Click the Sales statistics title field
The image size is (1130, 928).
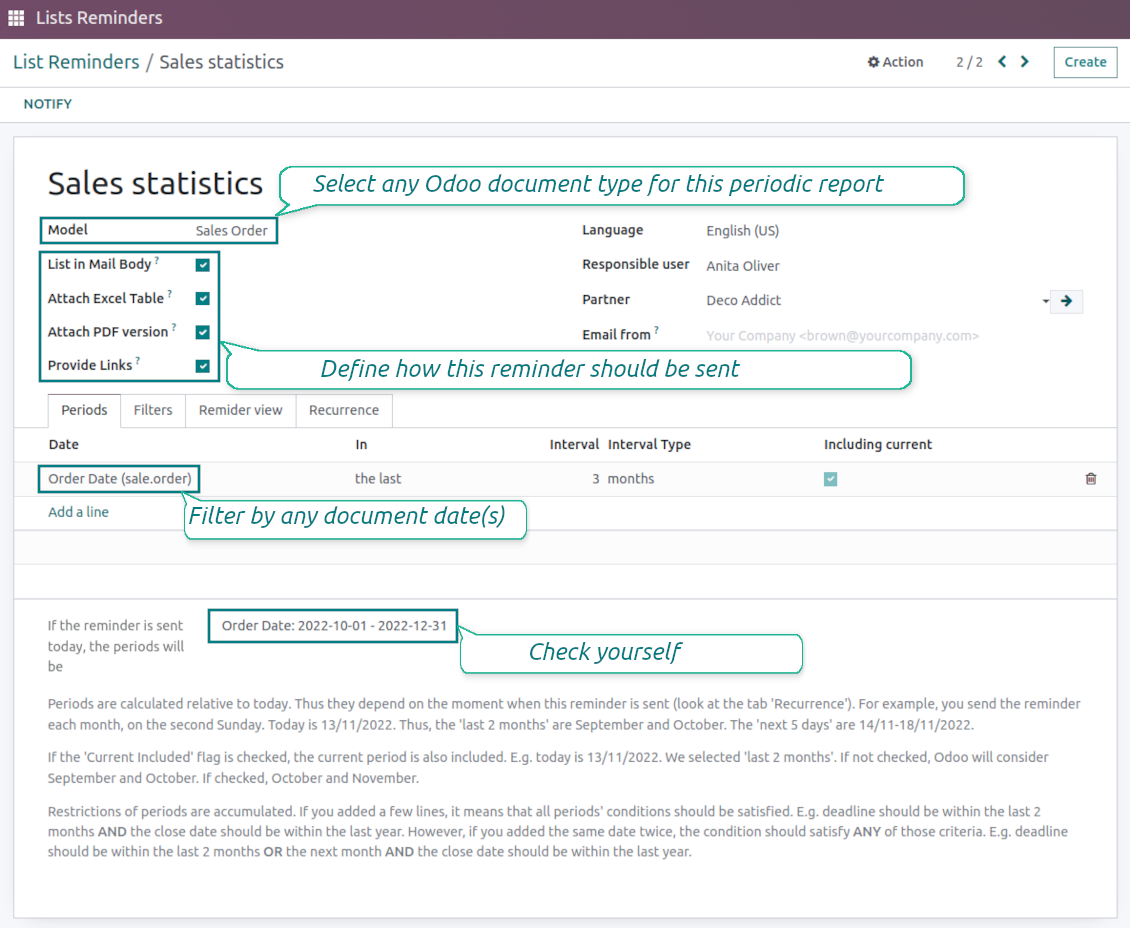(155, 184)
